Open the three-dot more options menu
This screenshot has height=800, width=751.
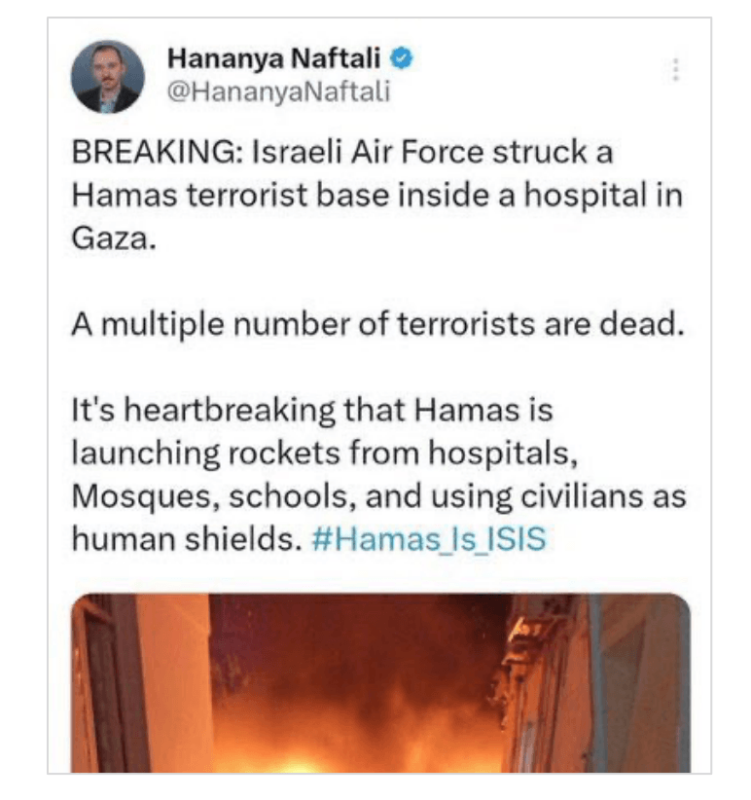click(x=676, y=69)
